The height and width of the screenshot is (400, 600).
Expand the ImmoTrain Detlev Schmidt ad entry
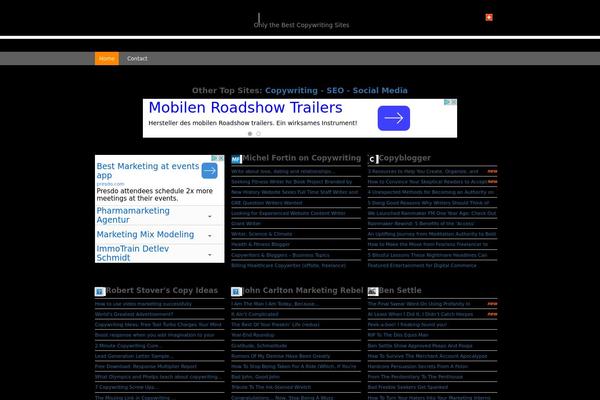click(x=210, y=255)
